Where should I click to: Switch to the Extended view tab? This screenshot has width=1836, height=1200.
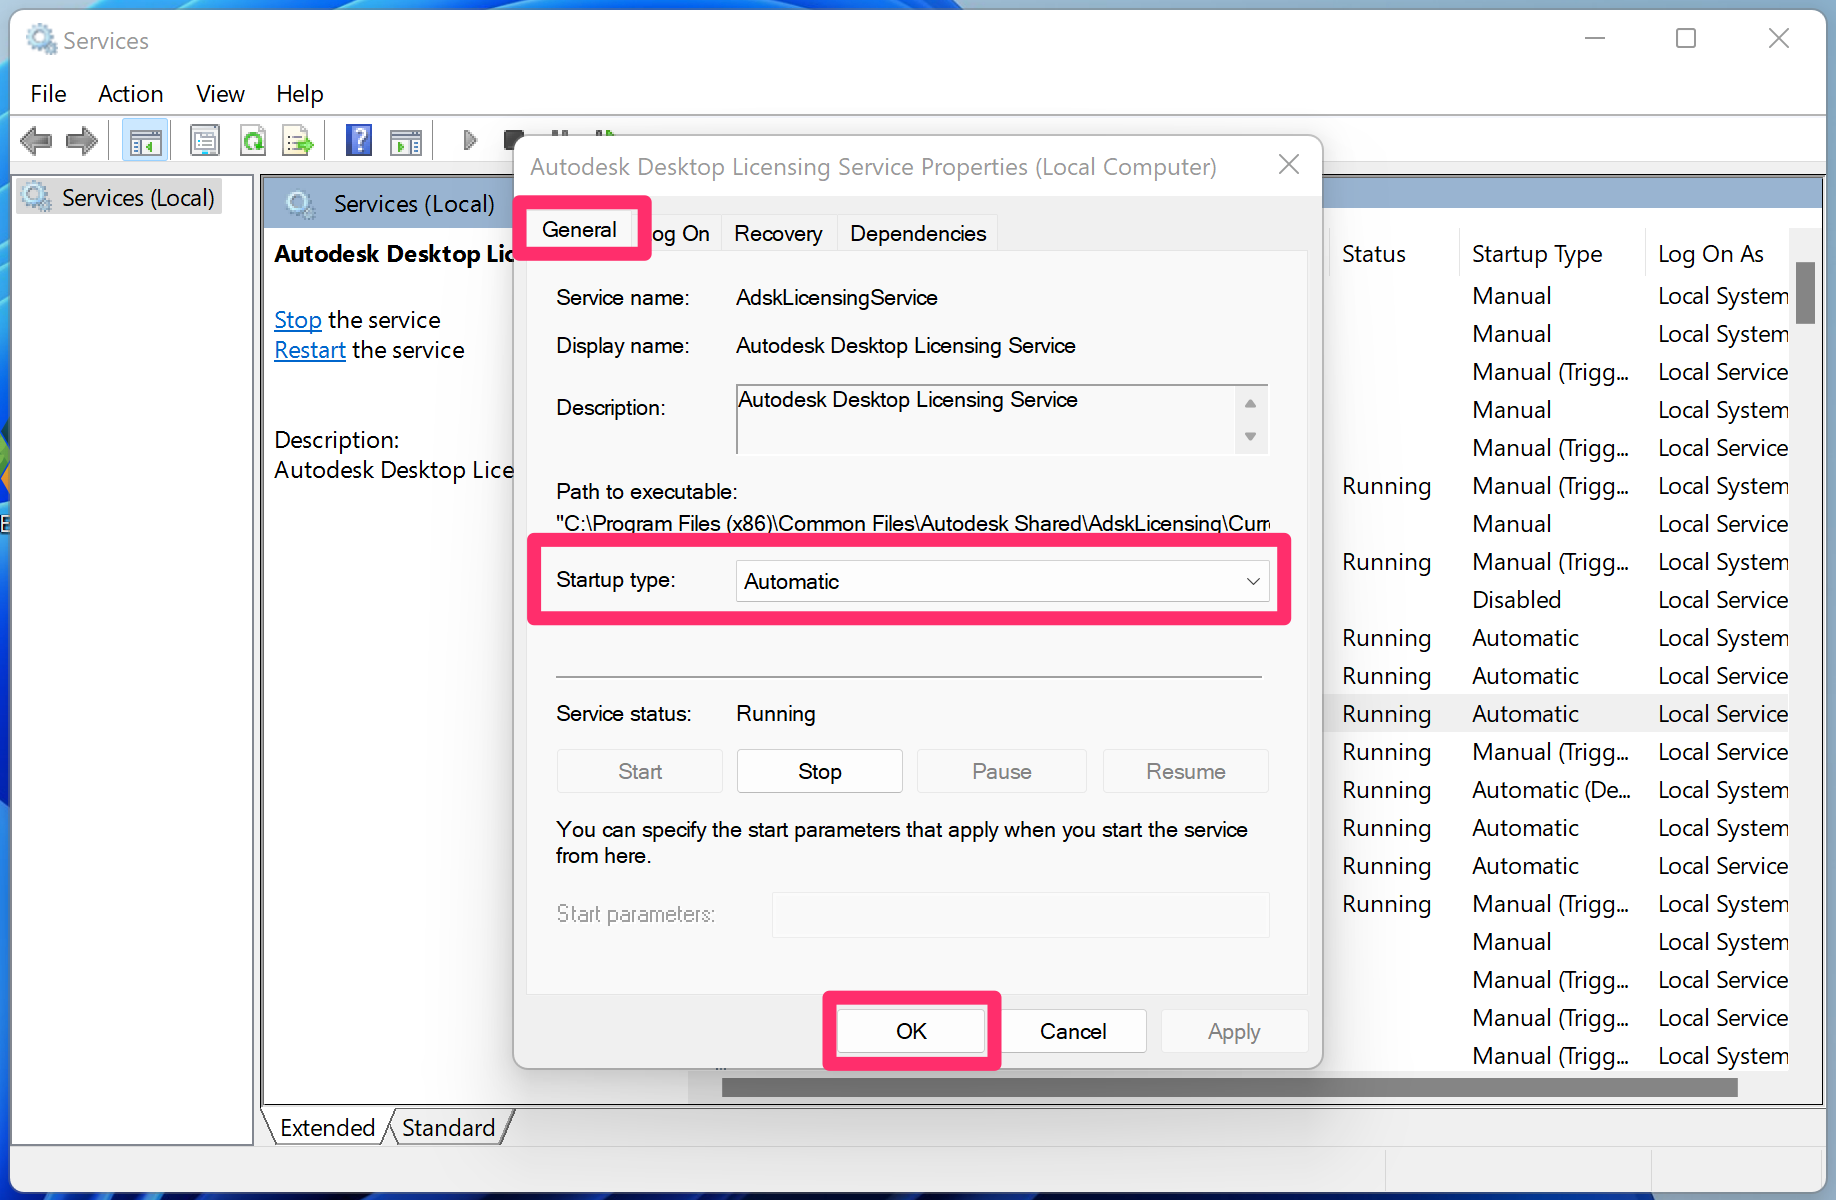[x=327, y=1128]
